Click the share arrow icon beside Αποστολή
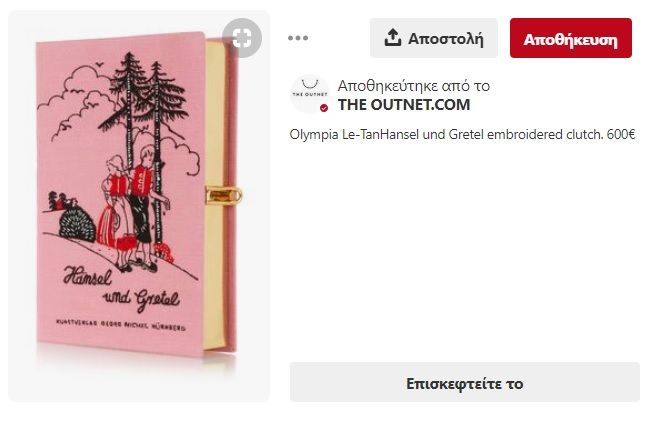The width and height of the screenshot is (660, 430). click(x=392, y=38)
